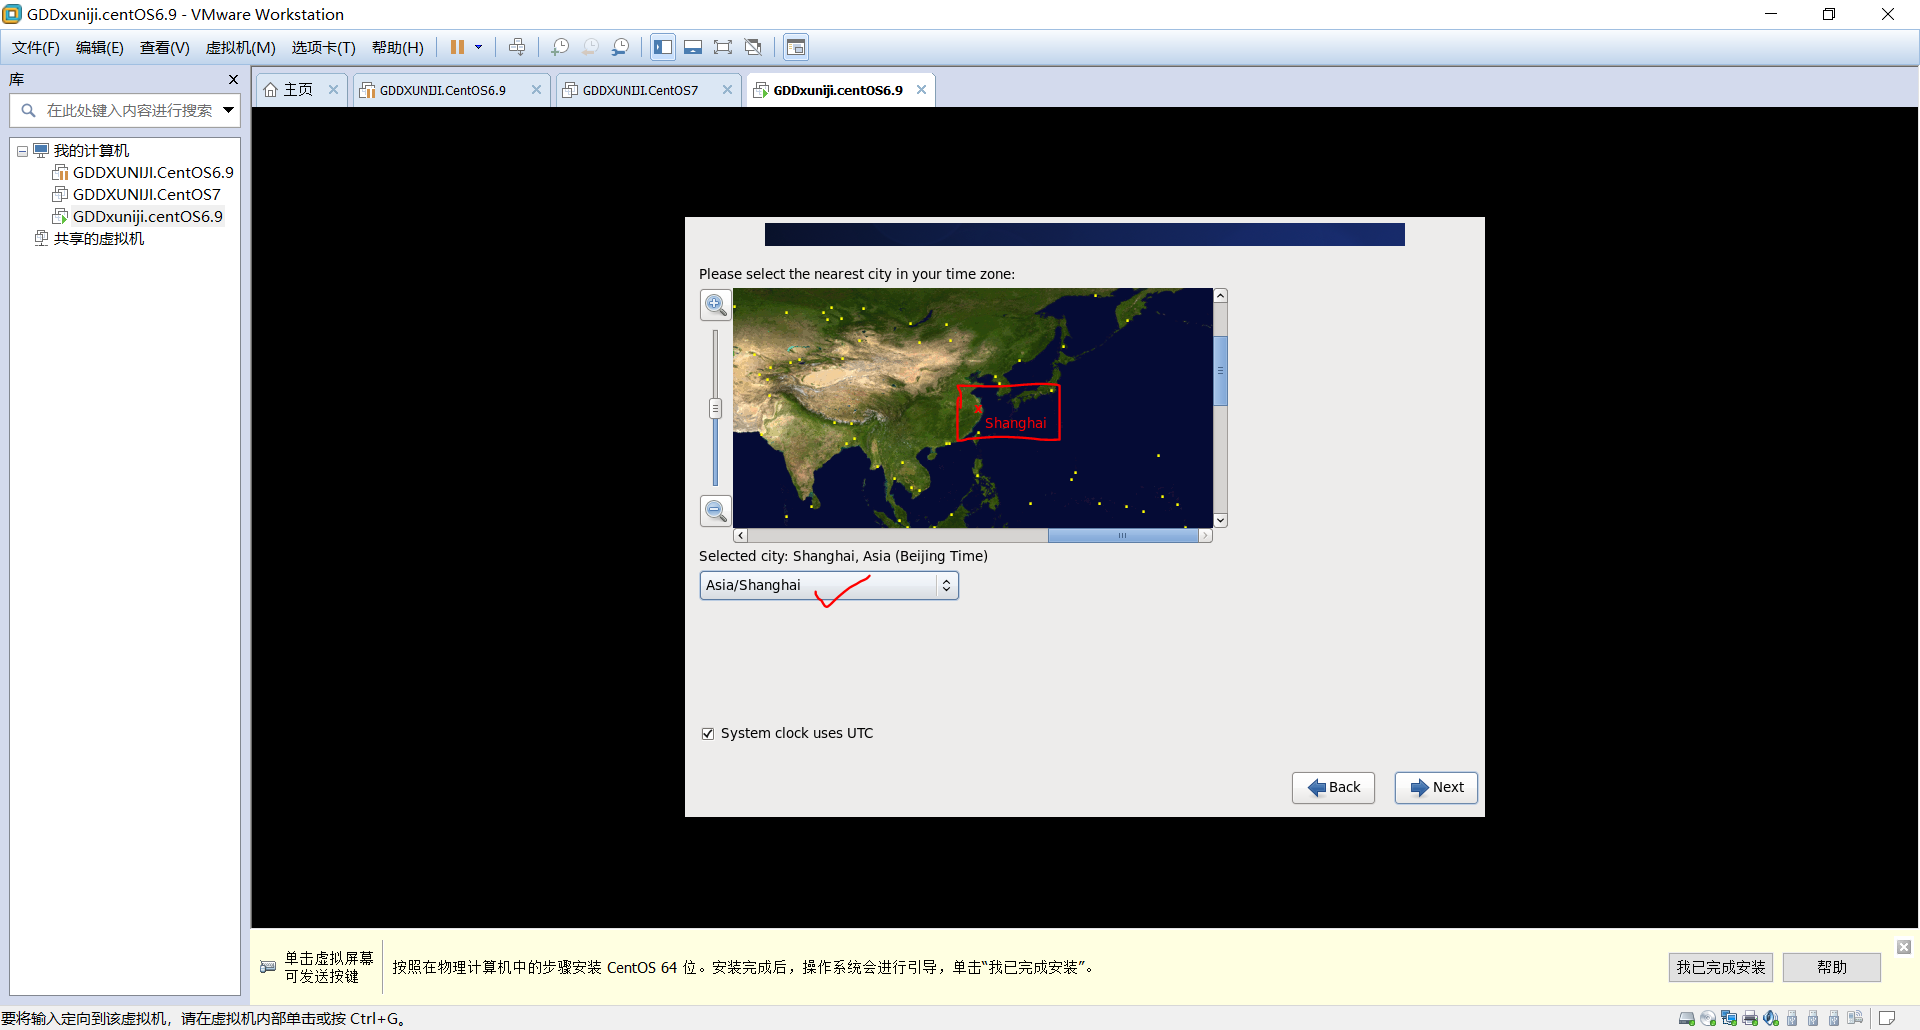
Task: Toggle the library sidebar view icon
Action: (x=663, y=47)
